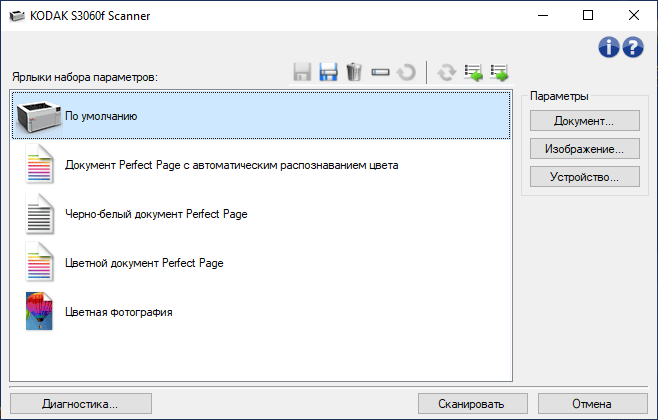Click the scanner image next to По умолчанию
The width and height of the screenshot is (658, 420).
(x=39, y=116)
